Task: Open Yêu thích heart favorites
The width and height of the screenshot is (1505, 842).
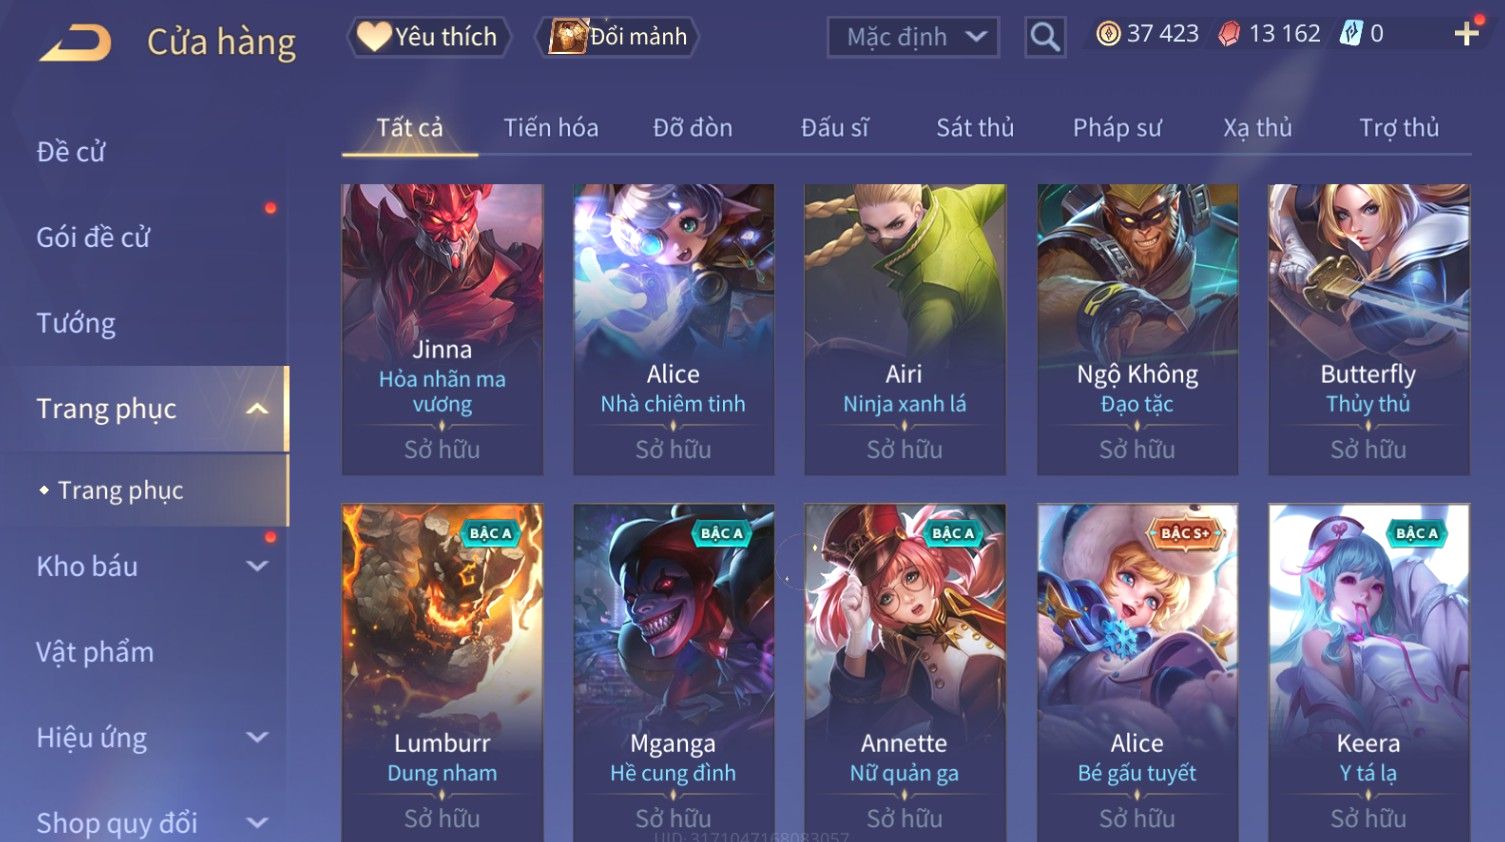Action: coord(429,37)
